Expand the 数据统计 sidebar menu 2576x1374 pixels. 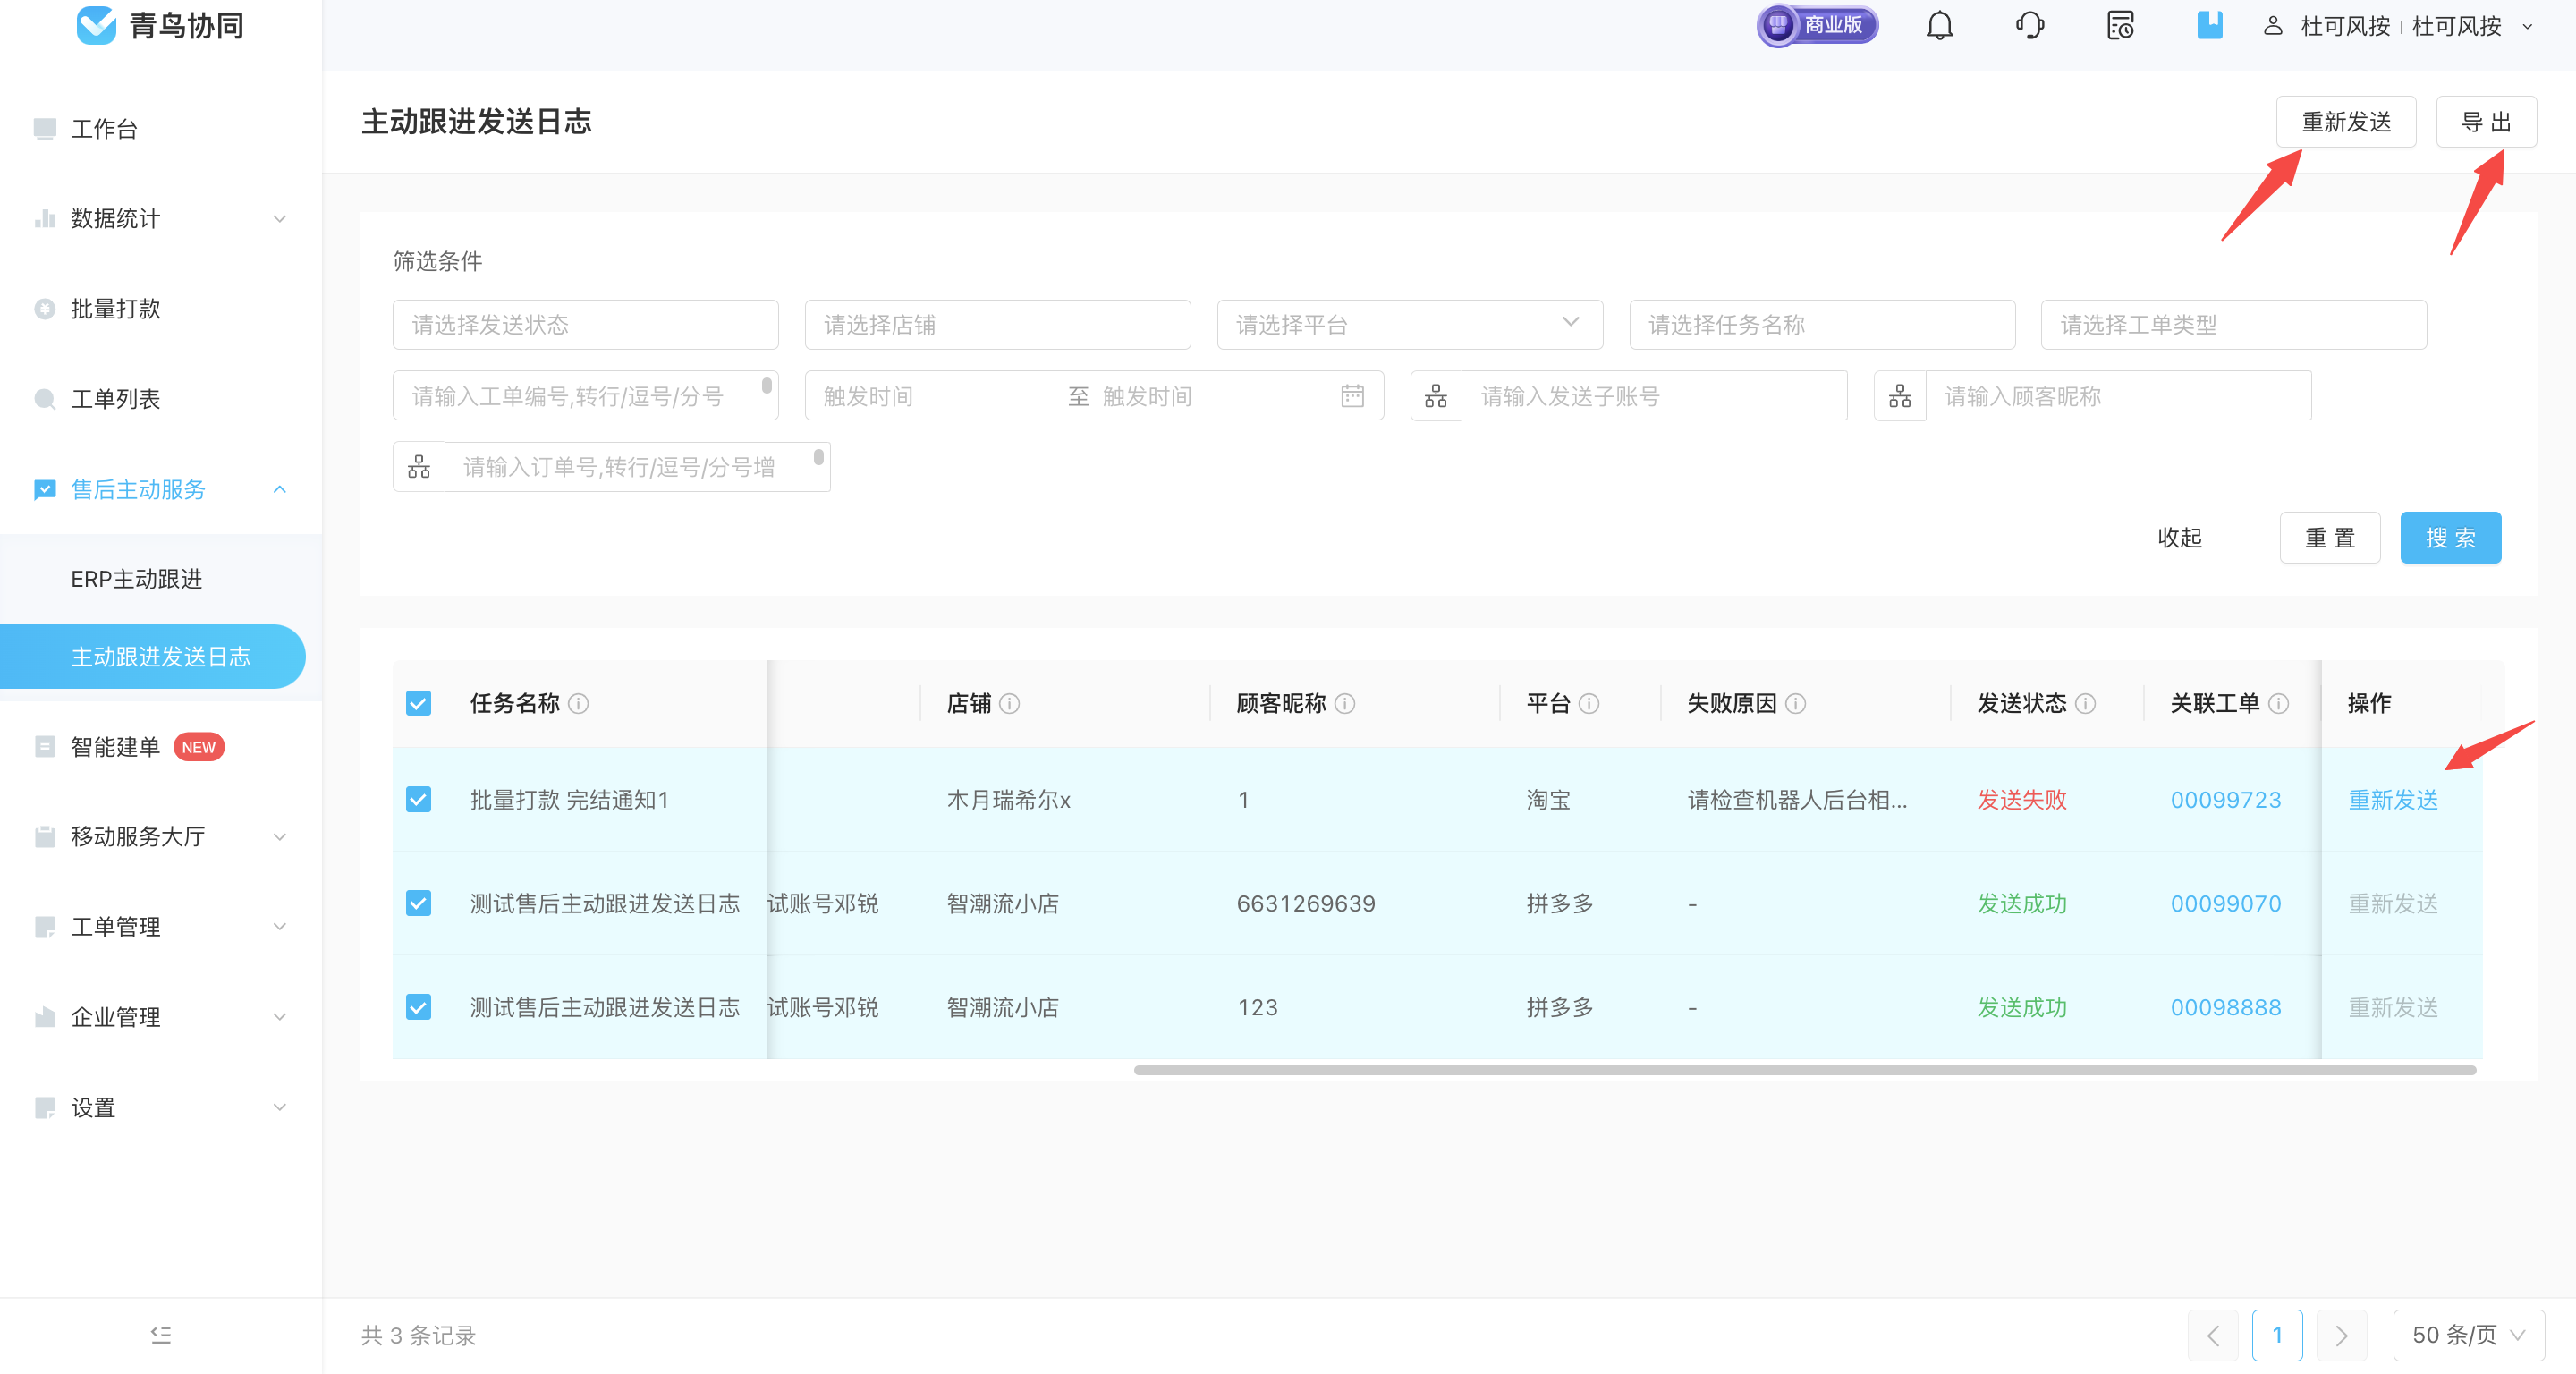(160, 218)
